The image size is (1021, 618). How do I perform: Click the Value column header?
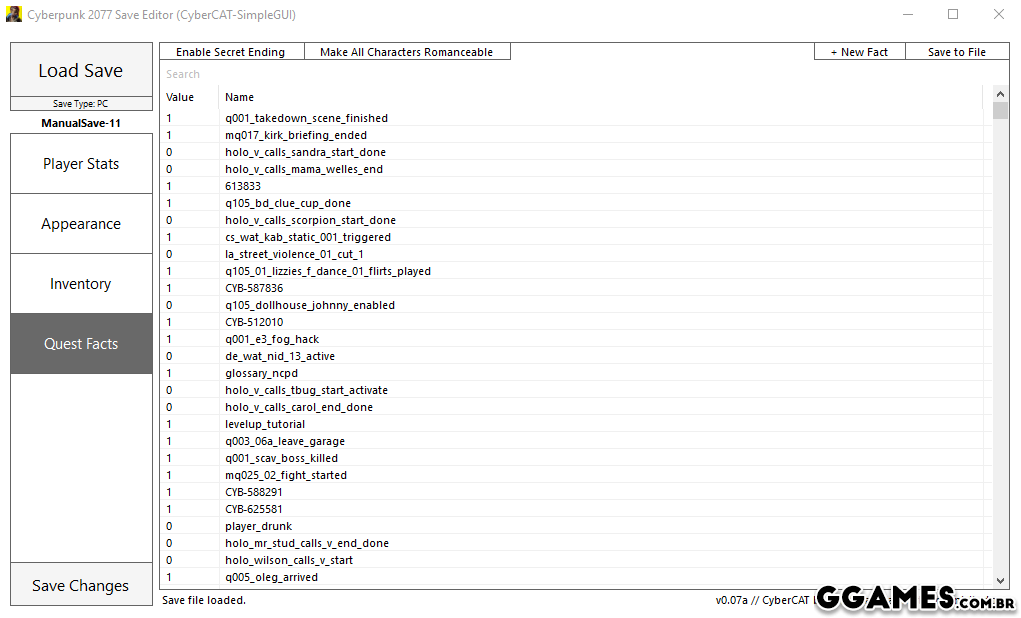click(x=181, y=97)
